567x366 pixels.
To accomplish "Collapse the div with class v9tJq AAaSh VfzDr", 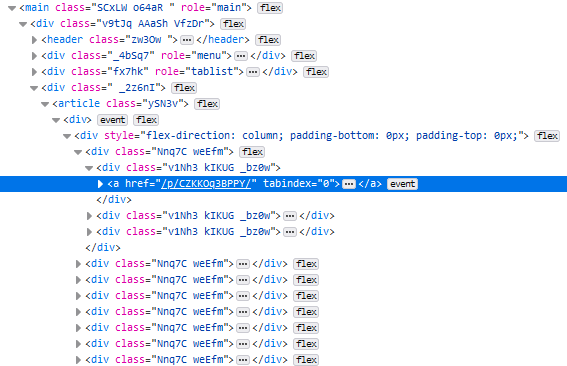I will 23,24.
